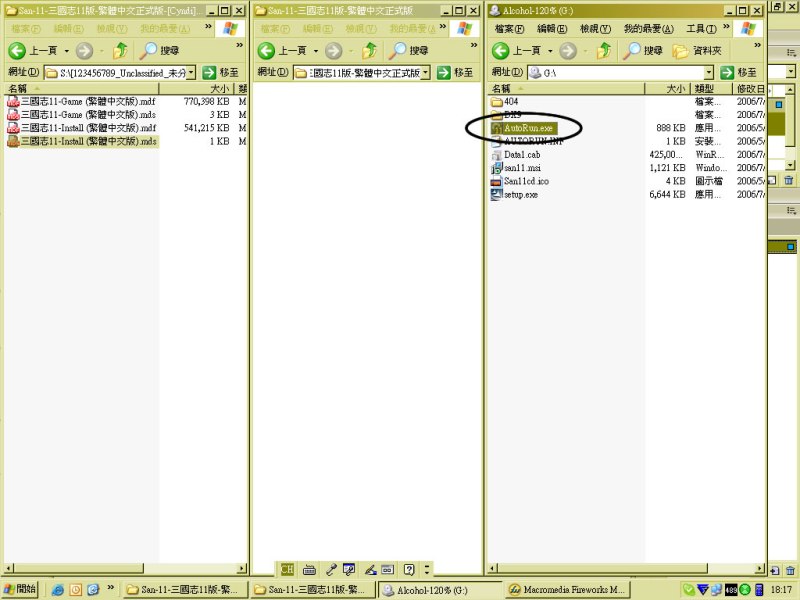This screenshot has width=800, height=600.
Task: Open address dropdown showing S:\[123456789_Unclassified path
Action: (x=191, y=73)
